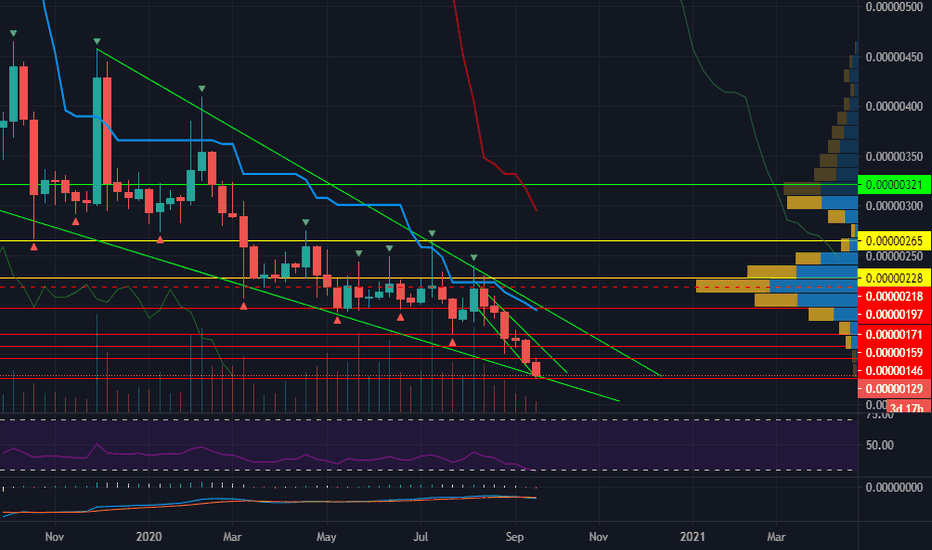
Task: Click the red 0.00000218 price label
Action: [895, 296]
